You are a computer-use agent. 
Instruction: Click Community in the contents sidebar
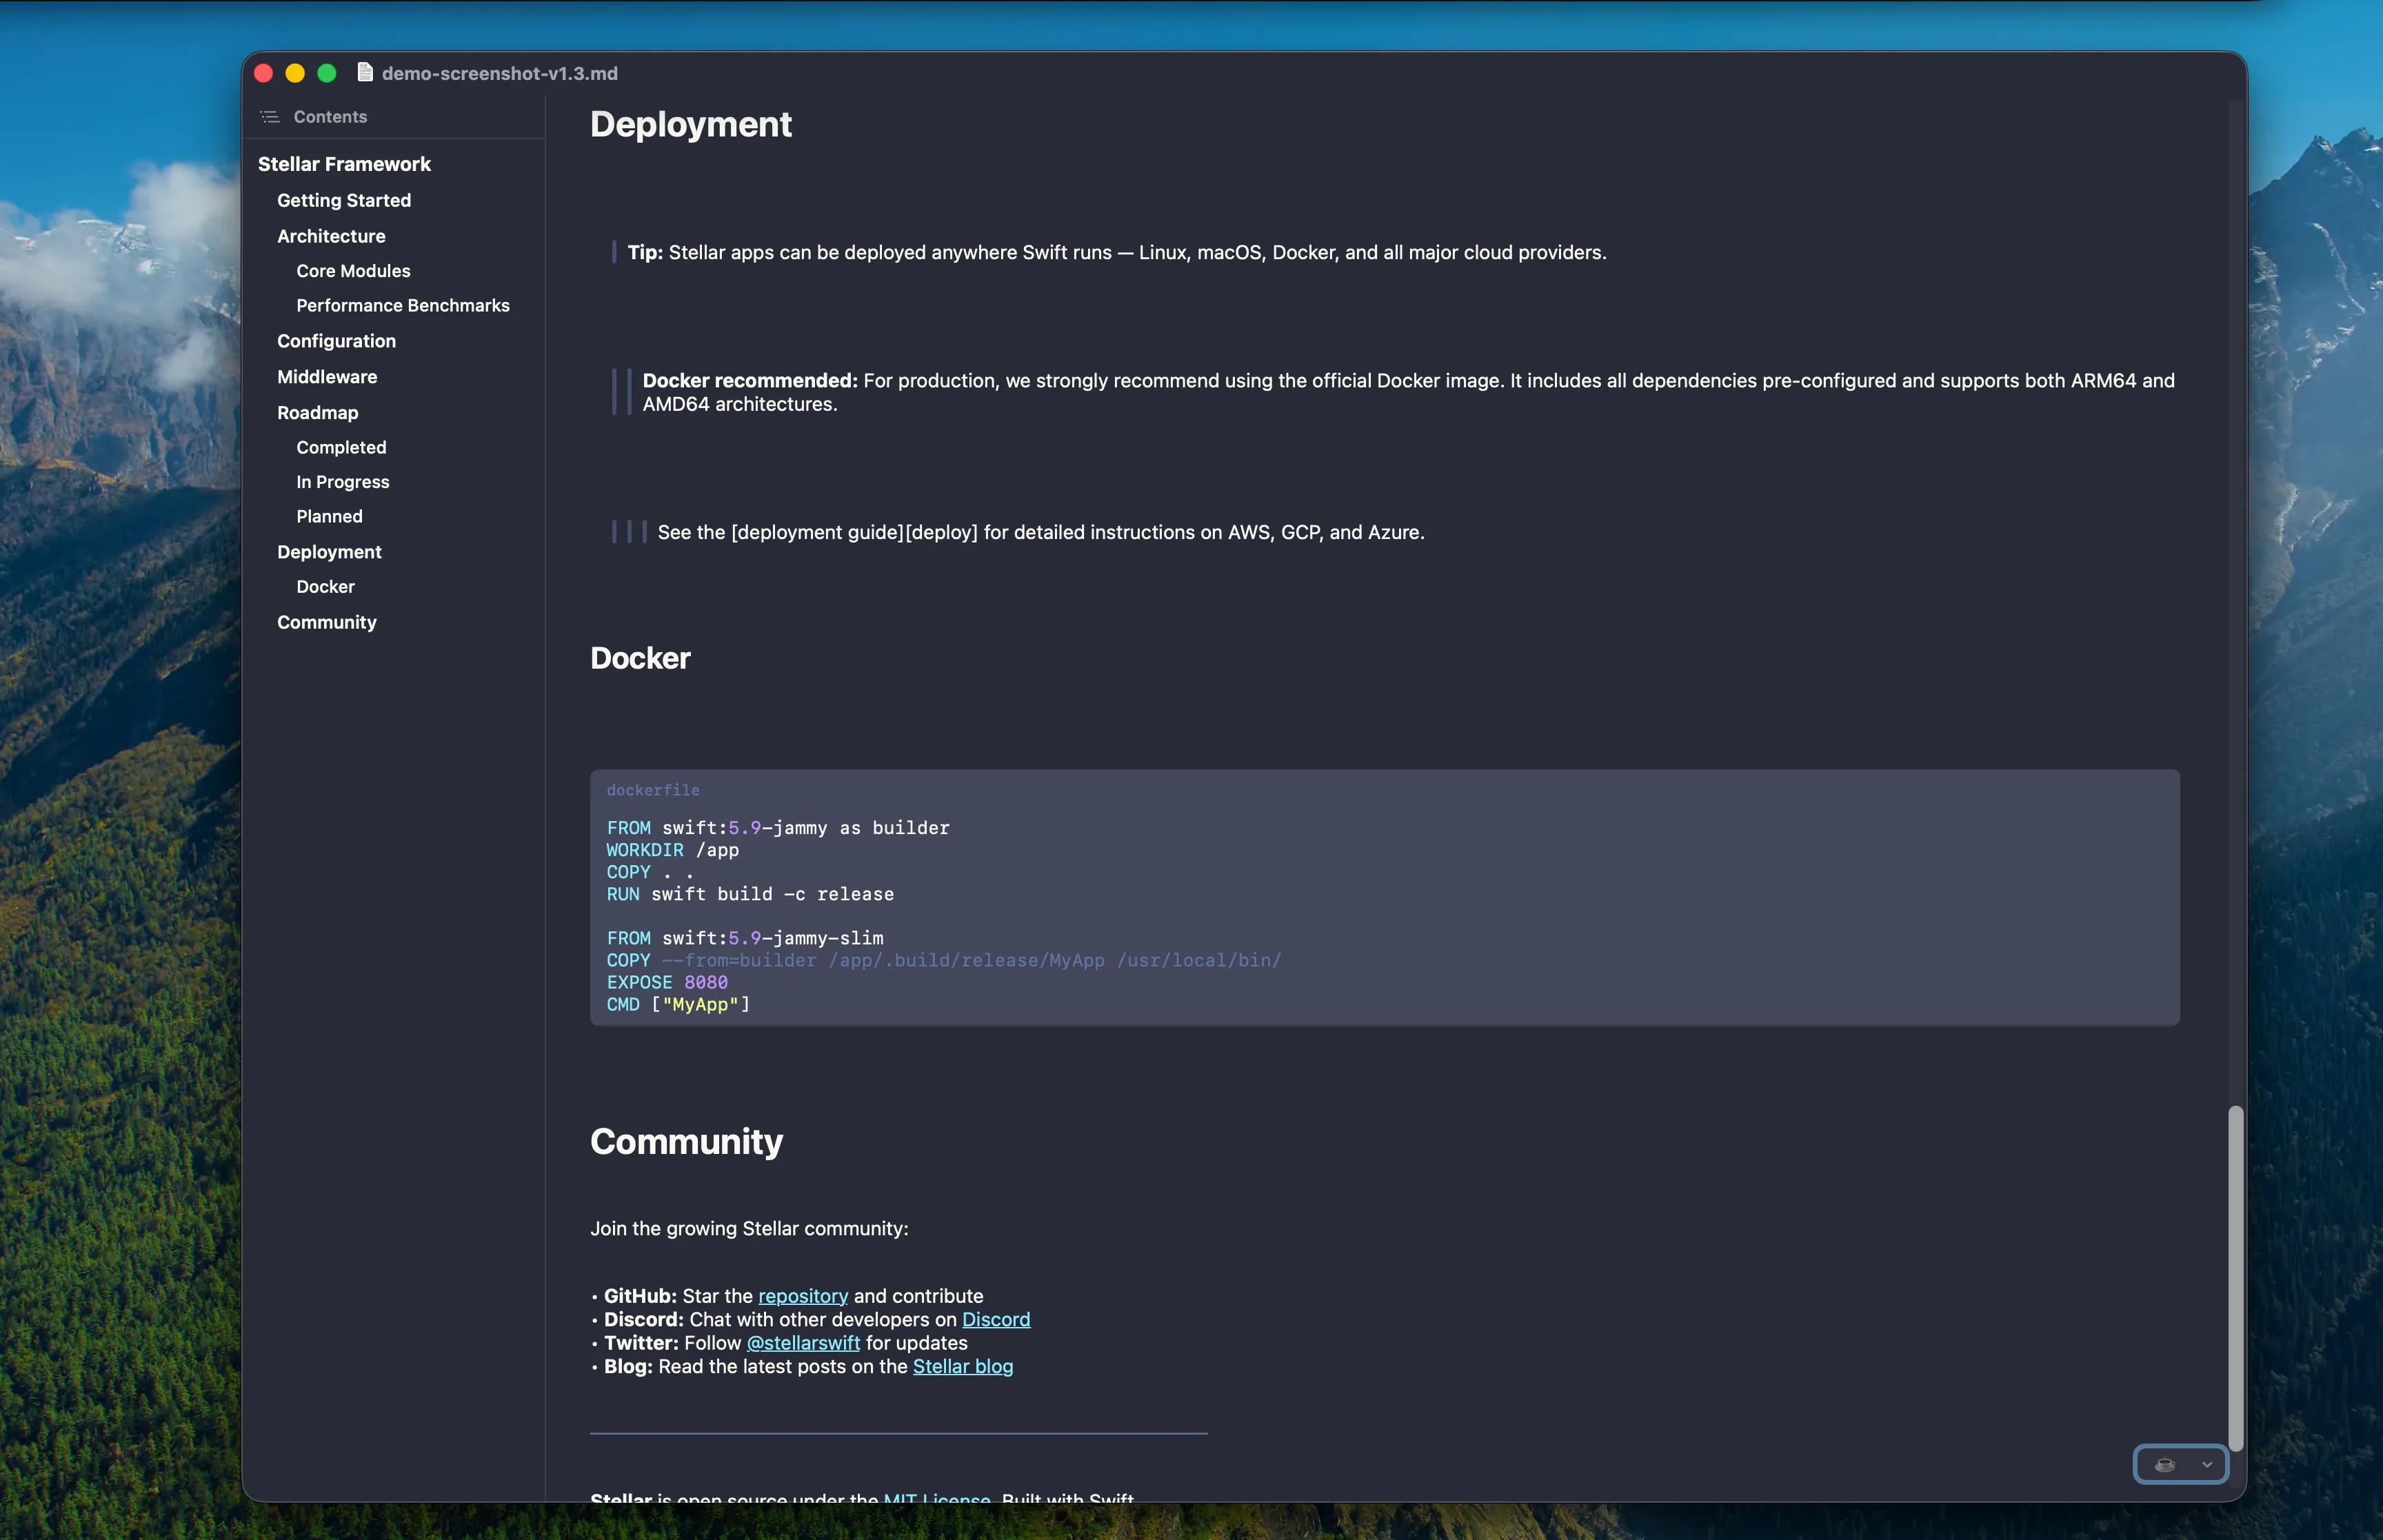coord(327,622)
